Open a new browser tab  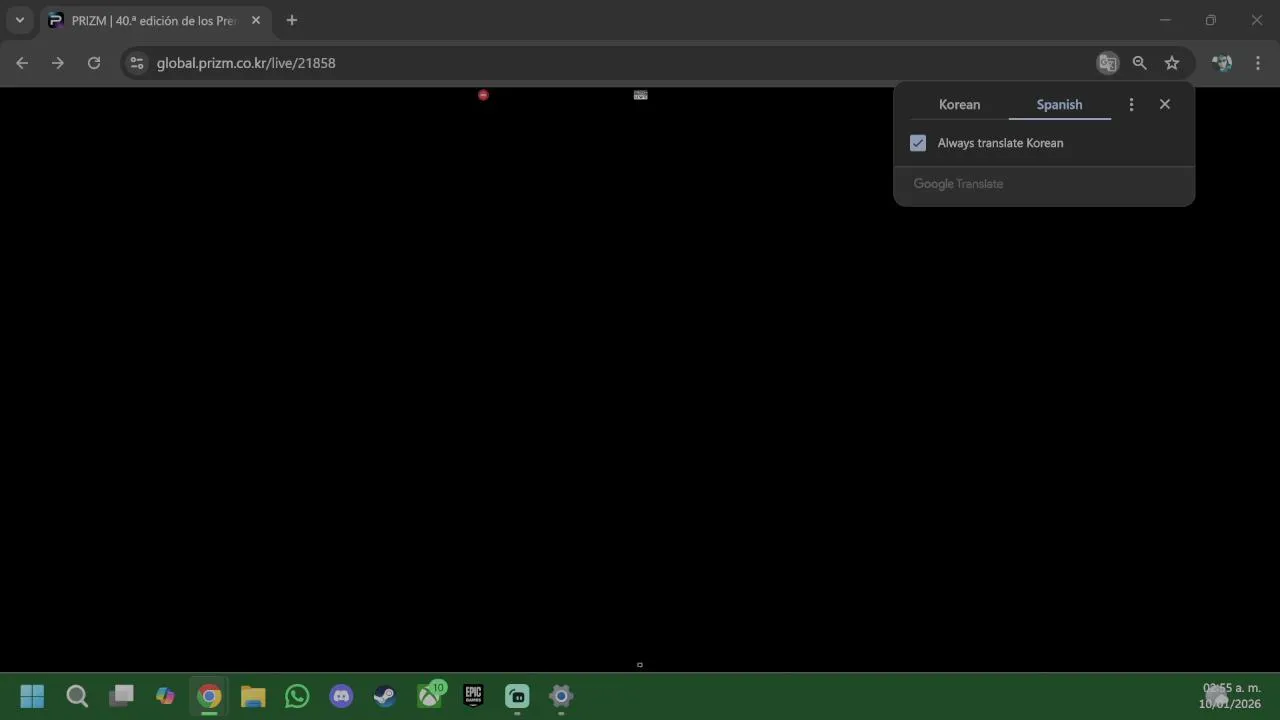tap(292, 20)
